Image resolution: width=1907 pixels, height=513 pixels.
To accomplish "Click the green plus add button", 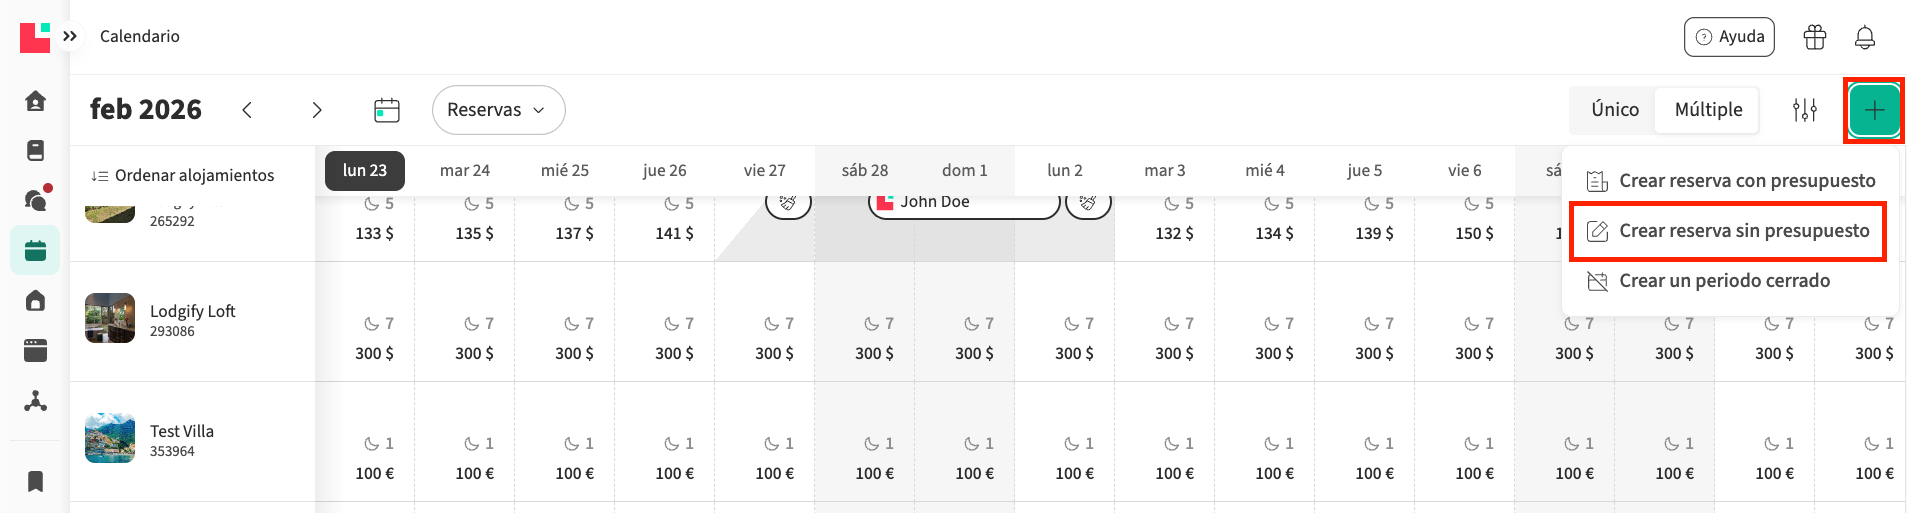I will tap(1874, 110).
